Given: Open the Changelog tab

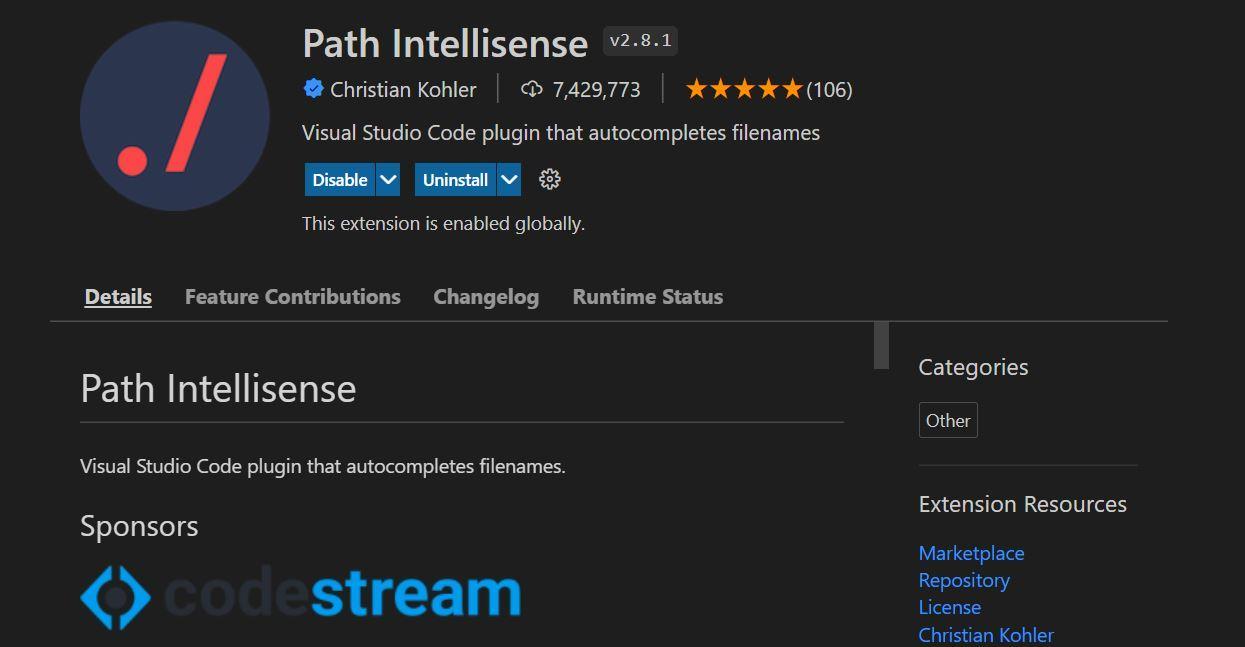Looking at the screenshot, I should point(485,296).
